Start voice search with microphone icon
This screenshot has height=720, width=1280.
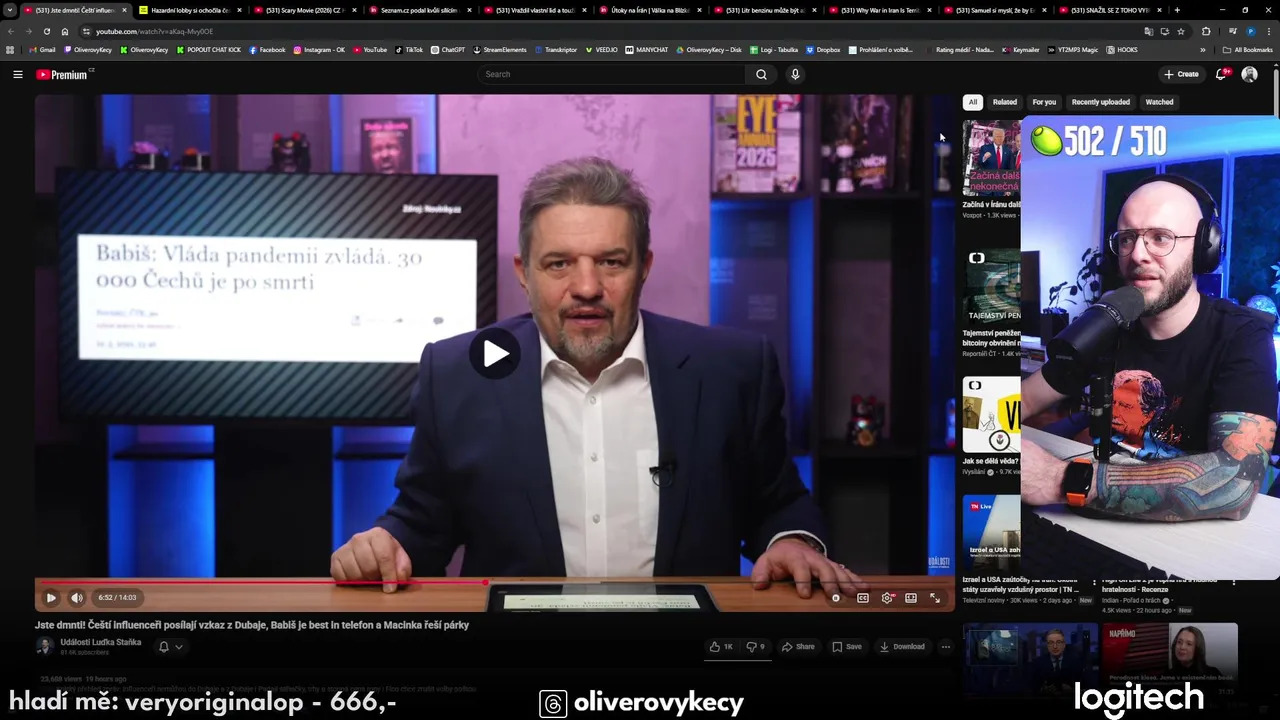coord(795,74)
